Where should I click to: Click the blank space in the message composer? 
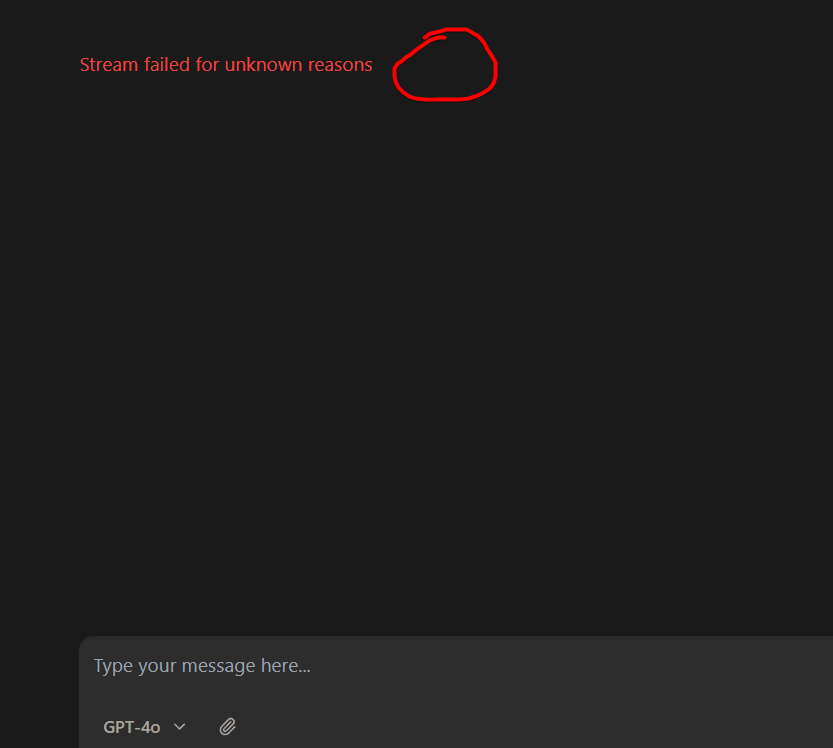pyautogui.click(x=531, y=691)
